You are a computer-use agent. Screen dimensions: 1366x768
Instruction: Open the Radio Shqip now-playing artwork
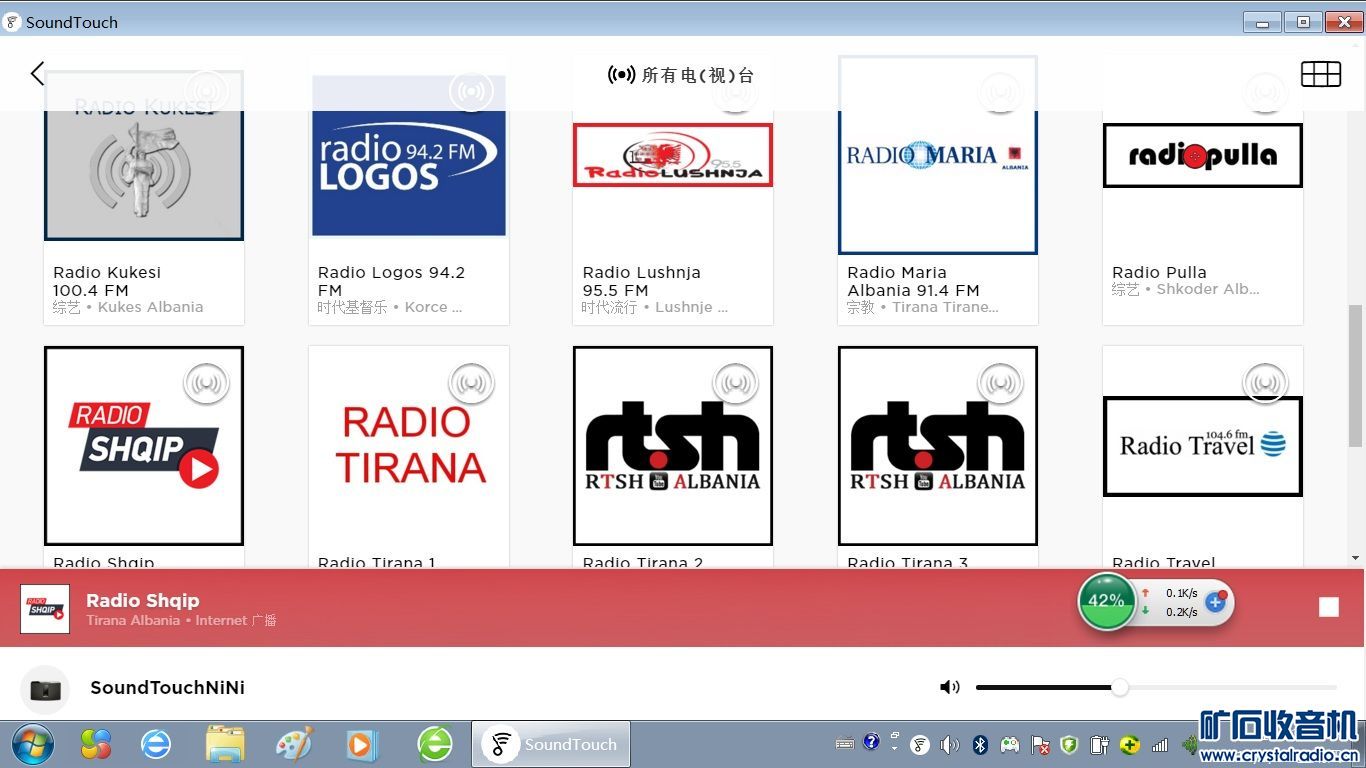pyautogui.click(x=45, y=609)
